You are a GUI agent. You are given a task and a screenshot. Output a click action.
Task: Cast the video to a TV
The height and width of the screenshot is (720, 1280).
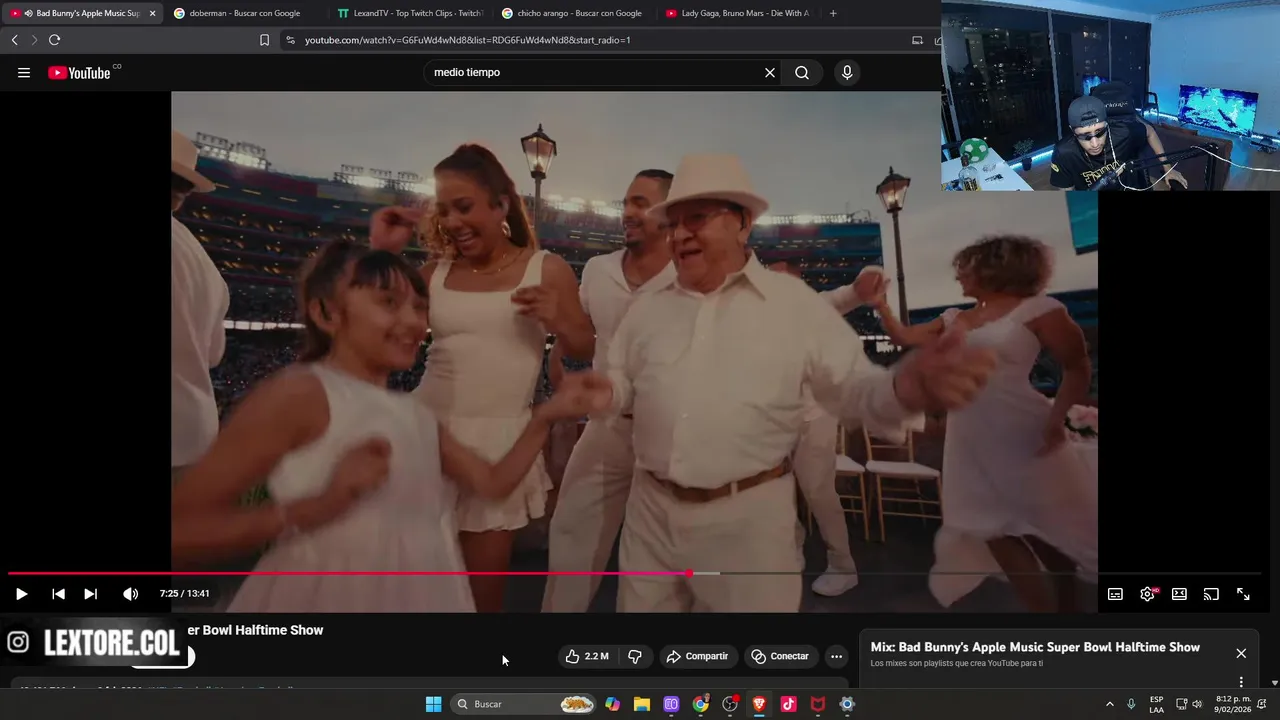tap(1211, 594)
